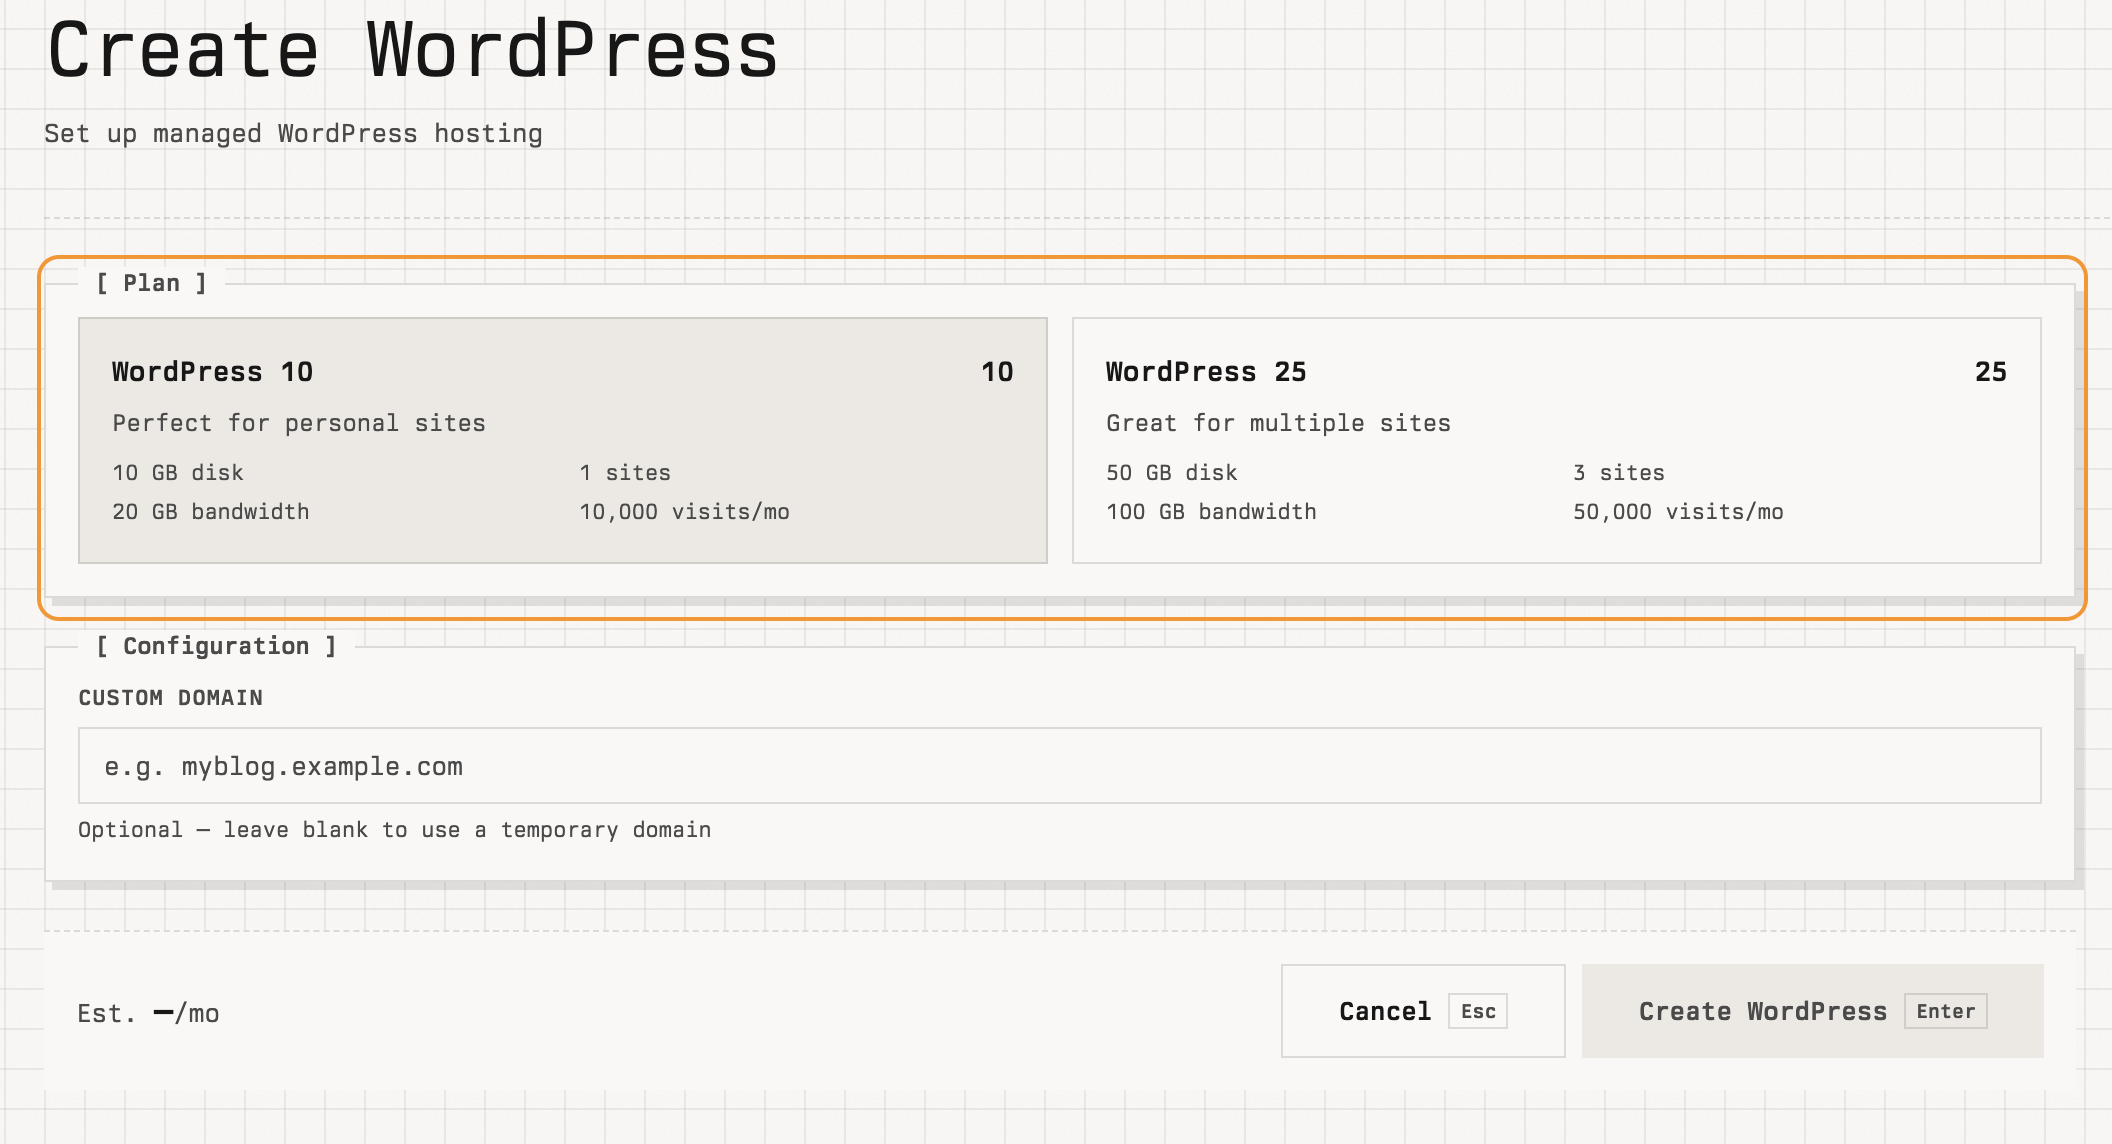Click the 'Est. —/mo' price estimate
The width and height of the screenshot is (2112, 1144).
[x=149, y=1013]
